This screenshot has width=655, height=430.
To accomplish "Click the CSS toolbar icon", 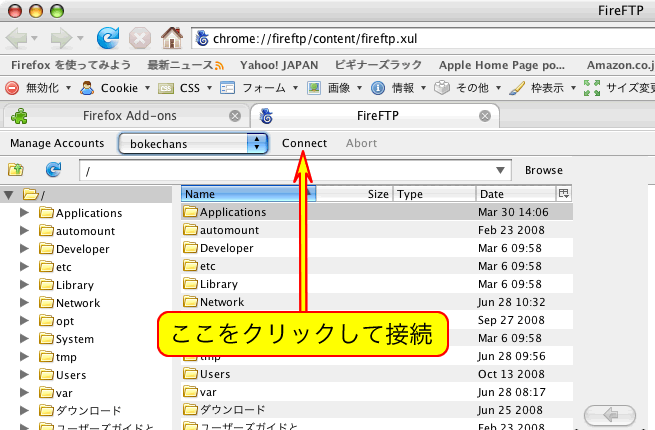I will pos(166,89).
